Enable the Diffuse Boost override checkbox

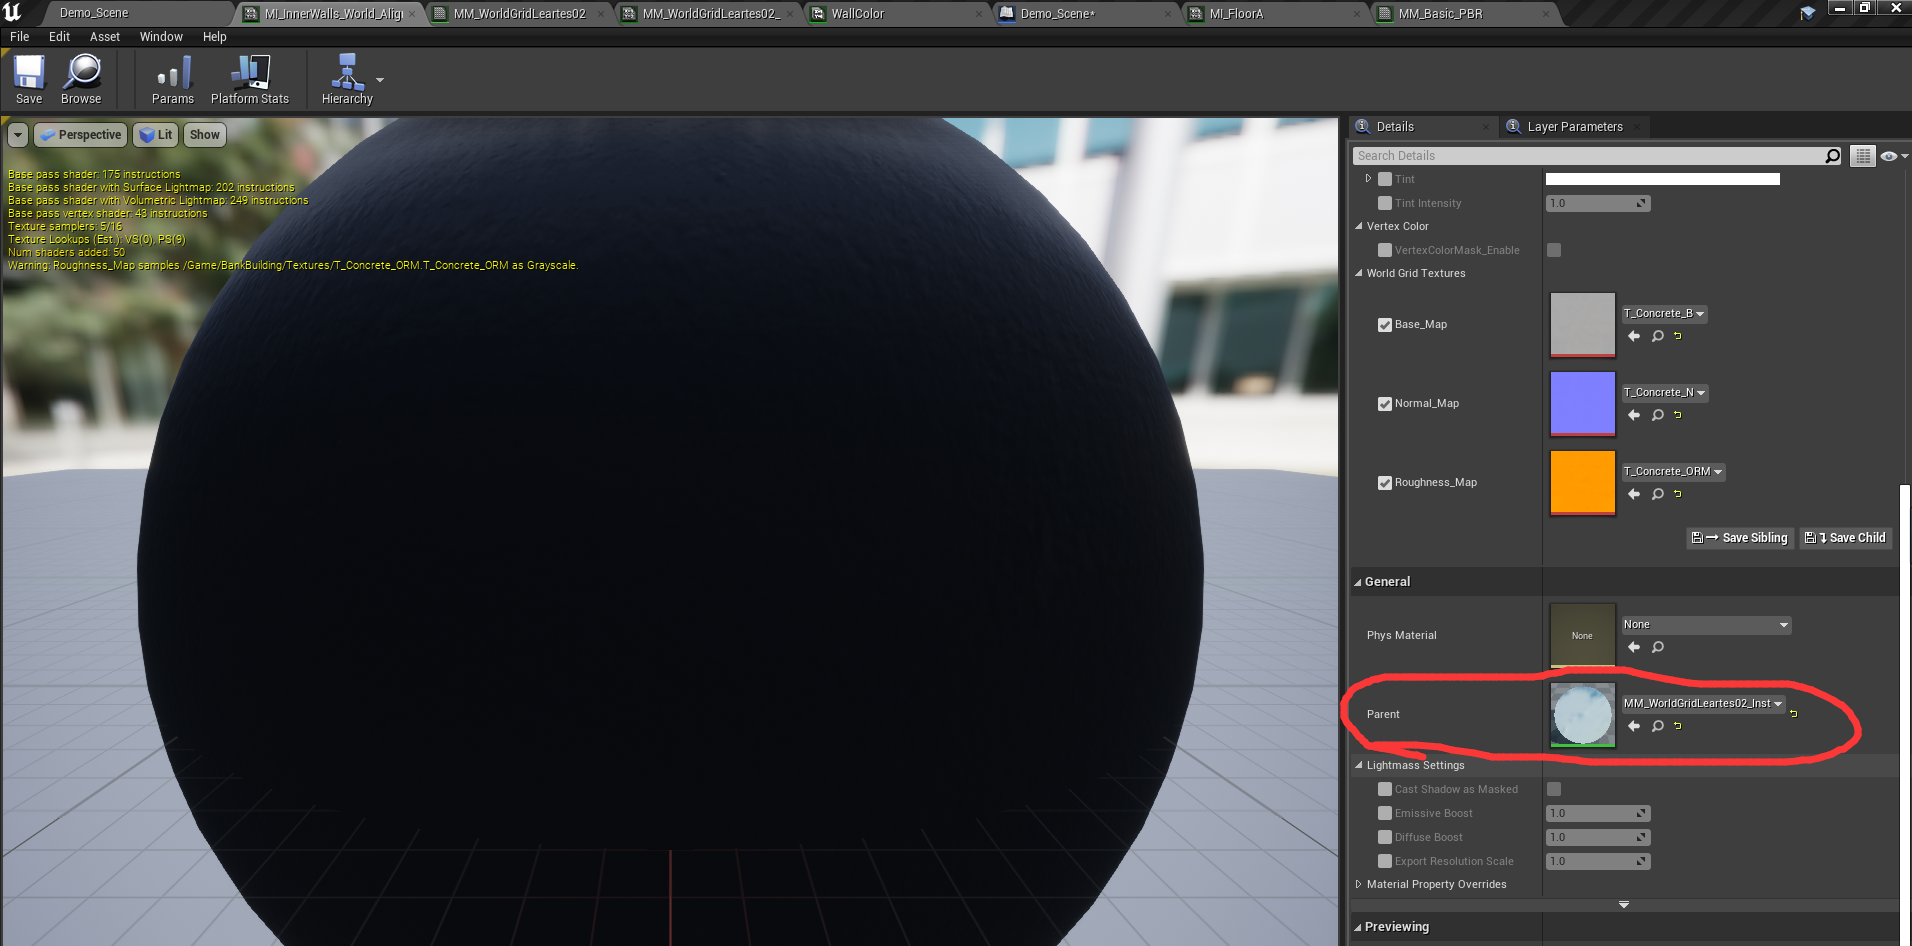(x=1385, y=837)
